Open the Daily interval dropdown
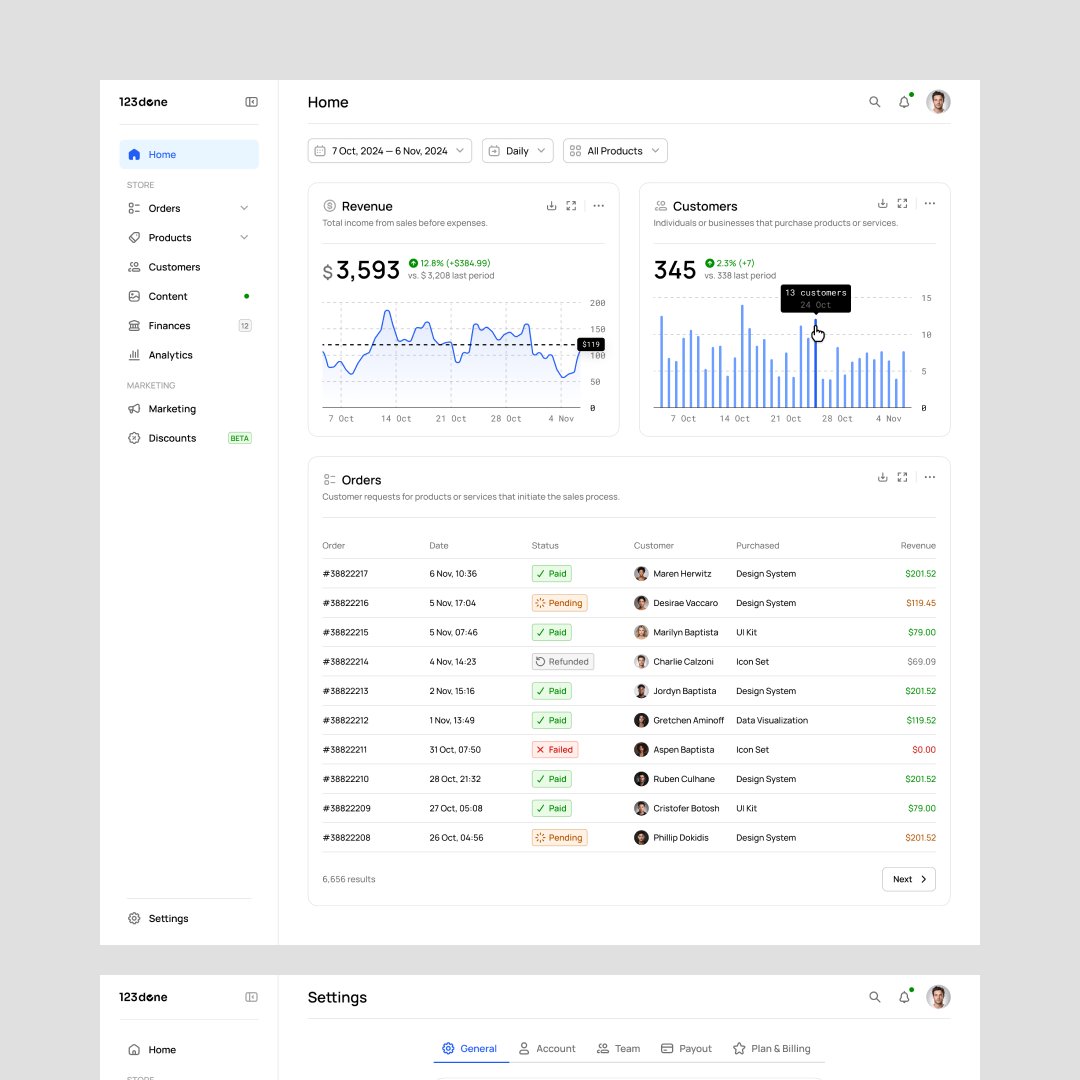The image size is (1080, 1080). (517, 151)
